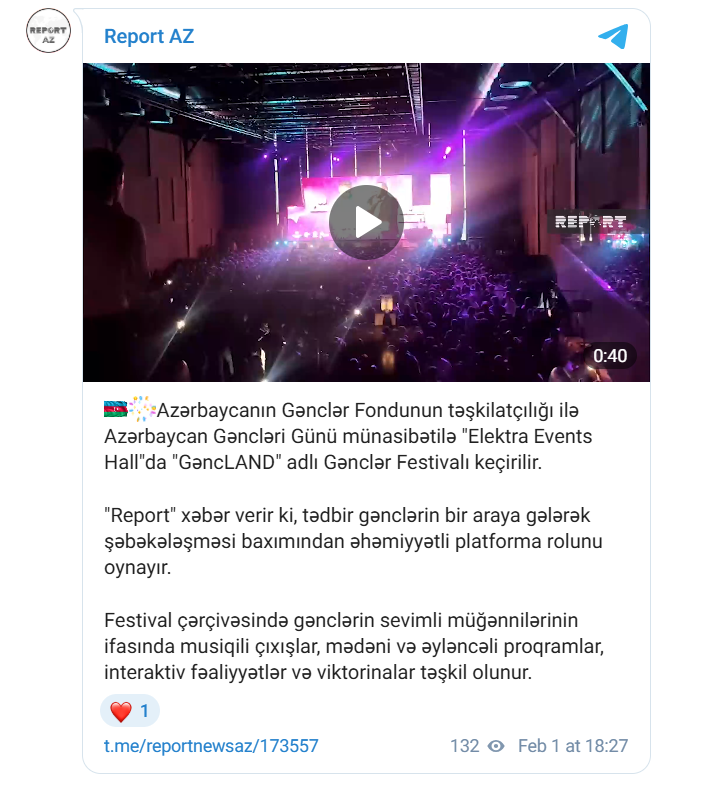Click the confetti emoji in post text
The height and width of the screenshot is (787, 712).
[x=143, y=409]
